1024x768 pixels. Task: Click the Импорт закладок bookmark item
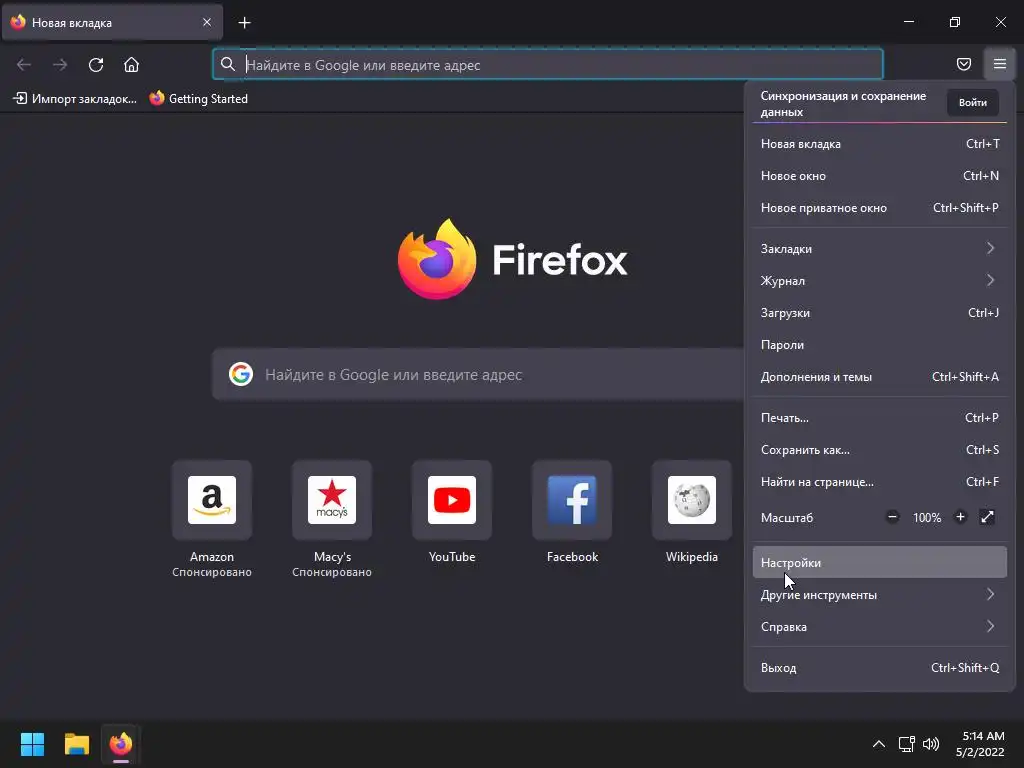click(x=75, y=99)
